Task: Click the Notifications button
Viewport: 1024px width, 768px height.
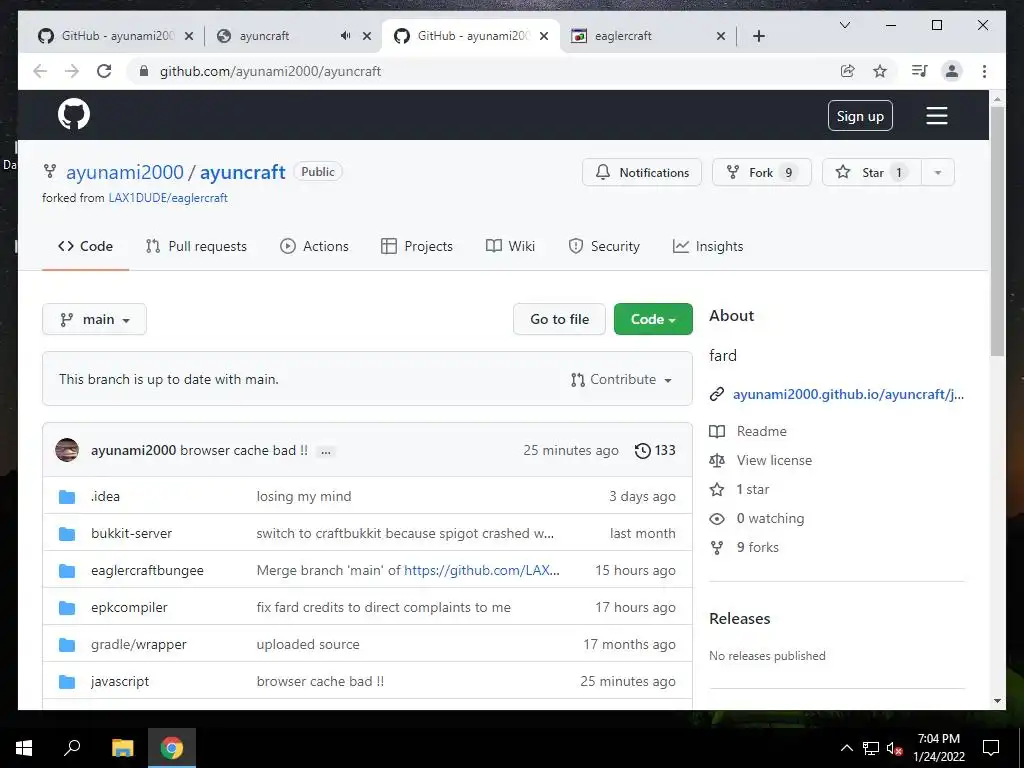Action: pos(642,172)
